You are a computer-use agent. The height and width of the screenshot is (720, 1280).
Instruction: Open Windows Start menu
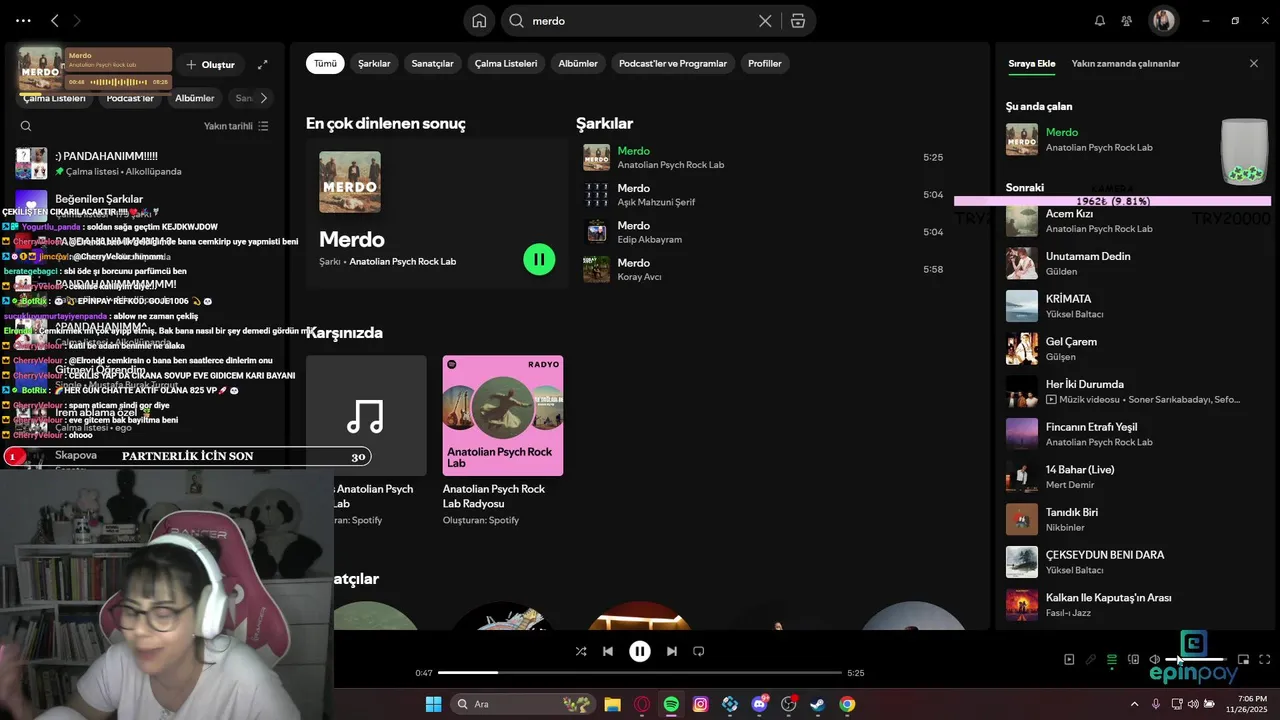click(x=433, y=704)
